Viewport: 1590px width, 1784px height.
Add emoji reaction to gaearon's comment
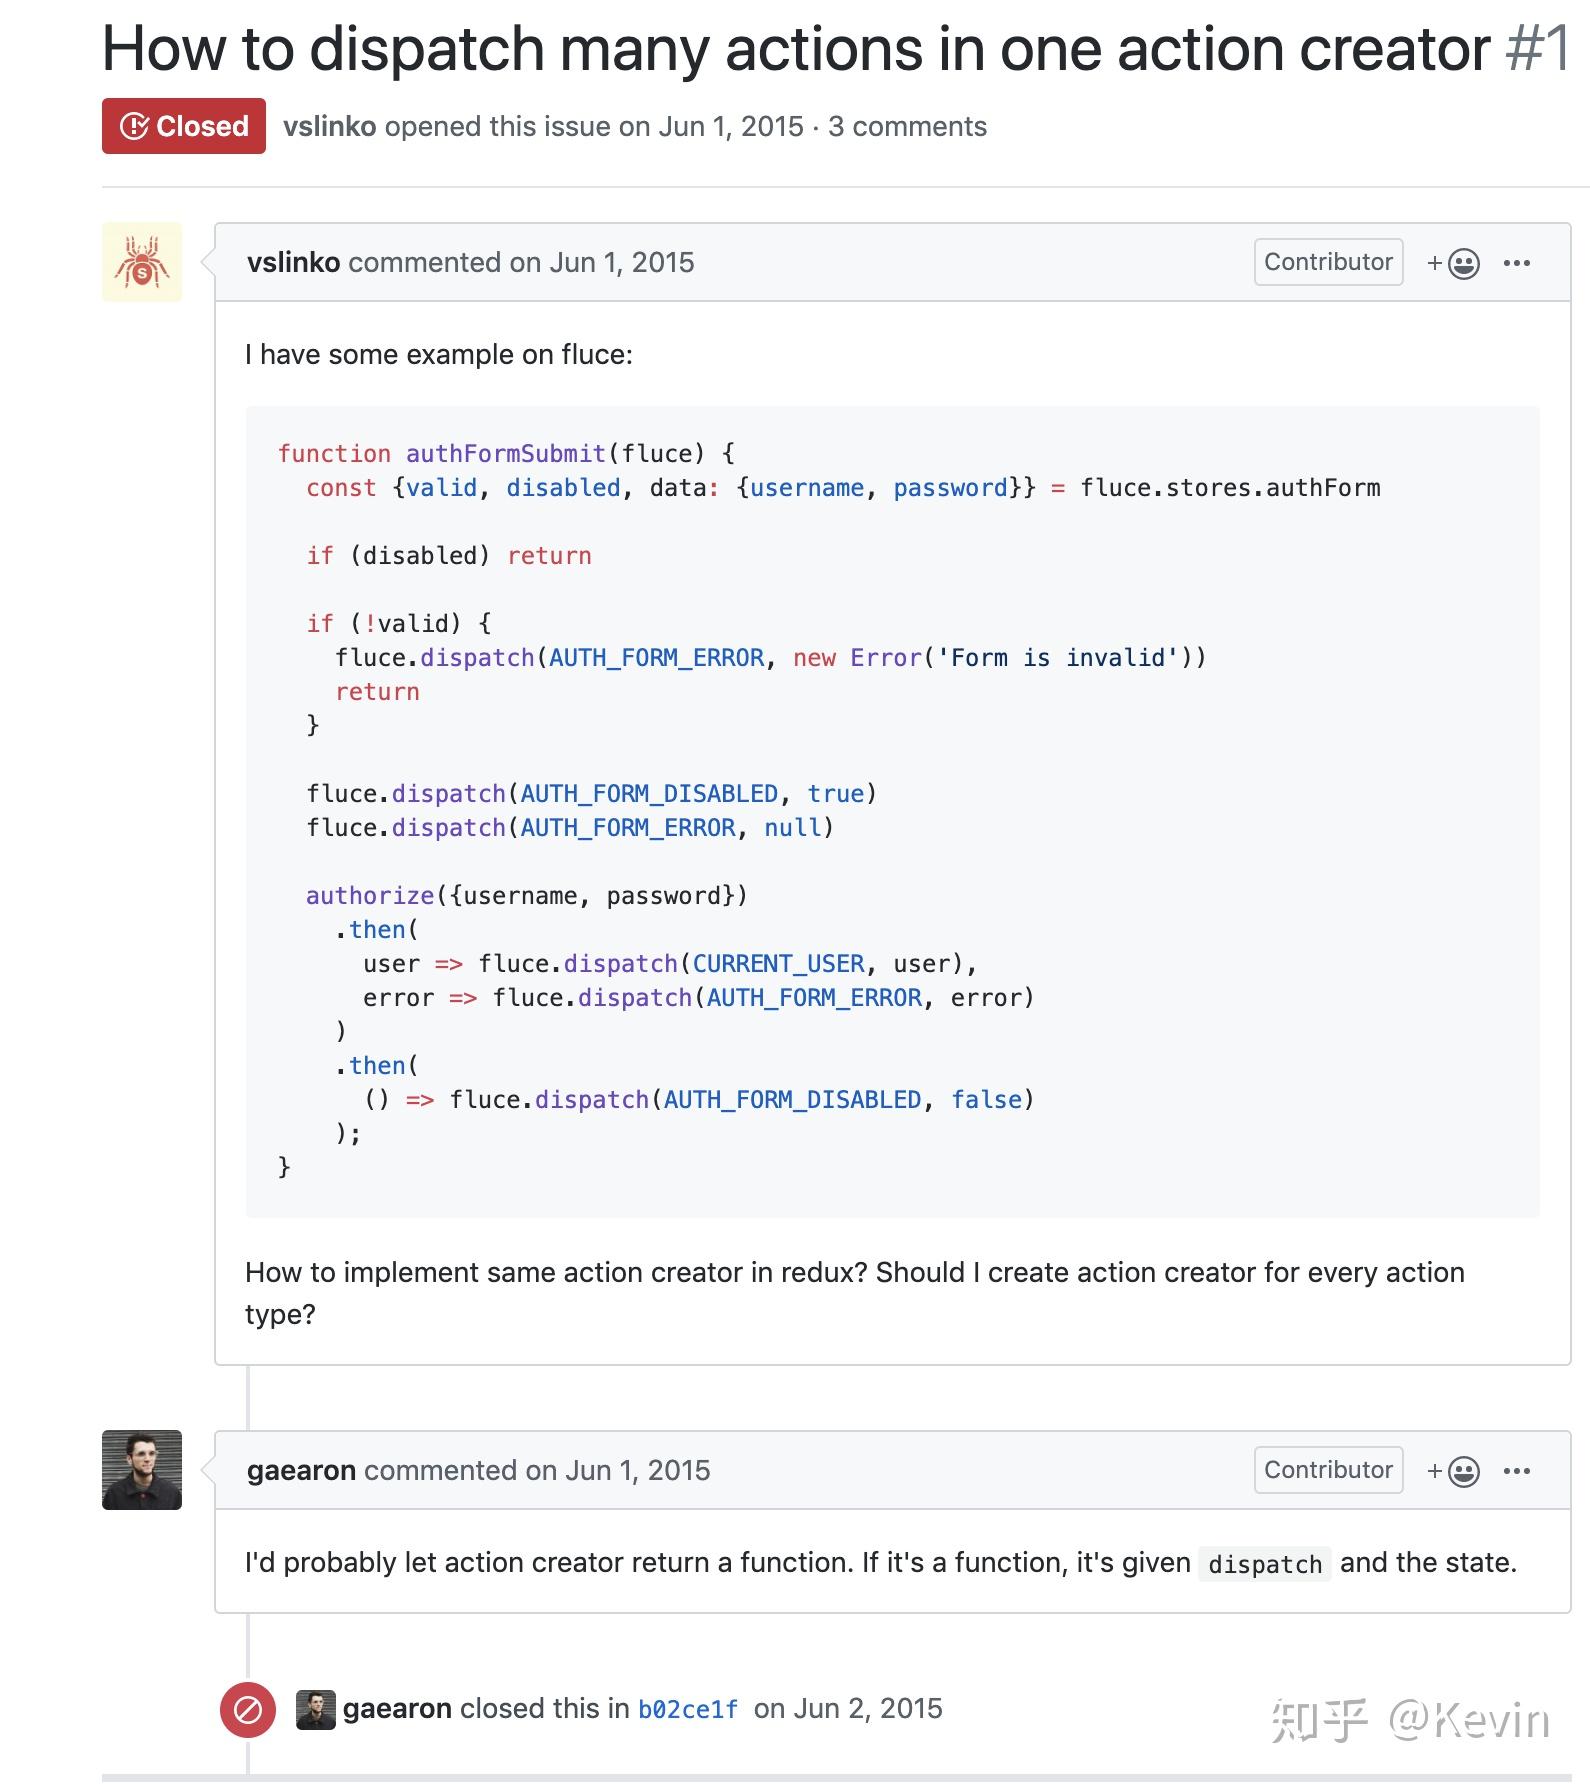tap(1453, 1471)
